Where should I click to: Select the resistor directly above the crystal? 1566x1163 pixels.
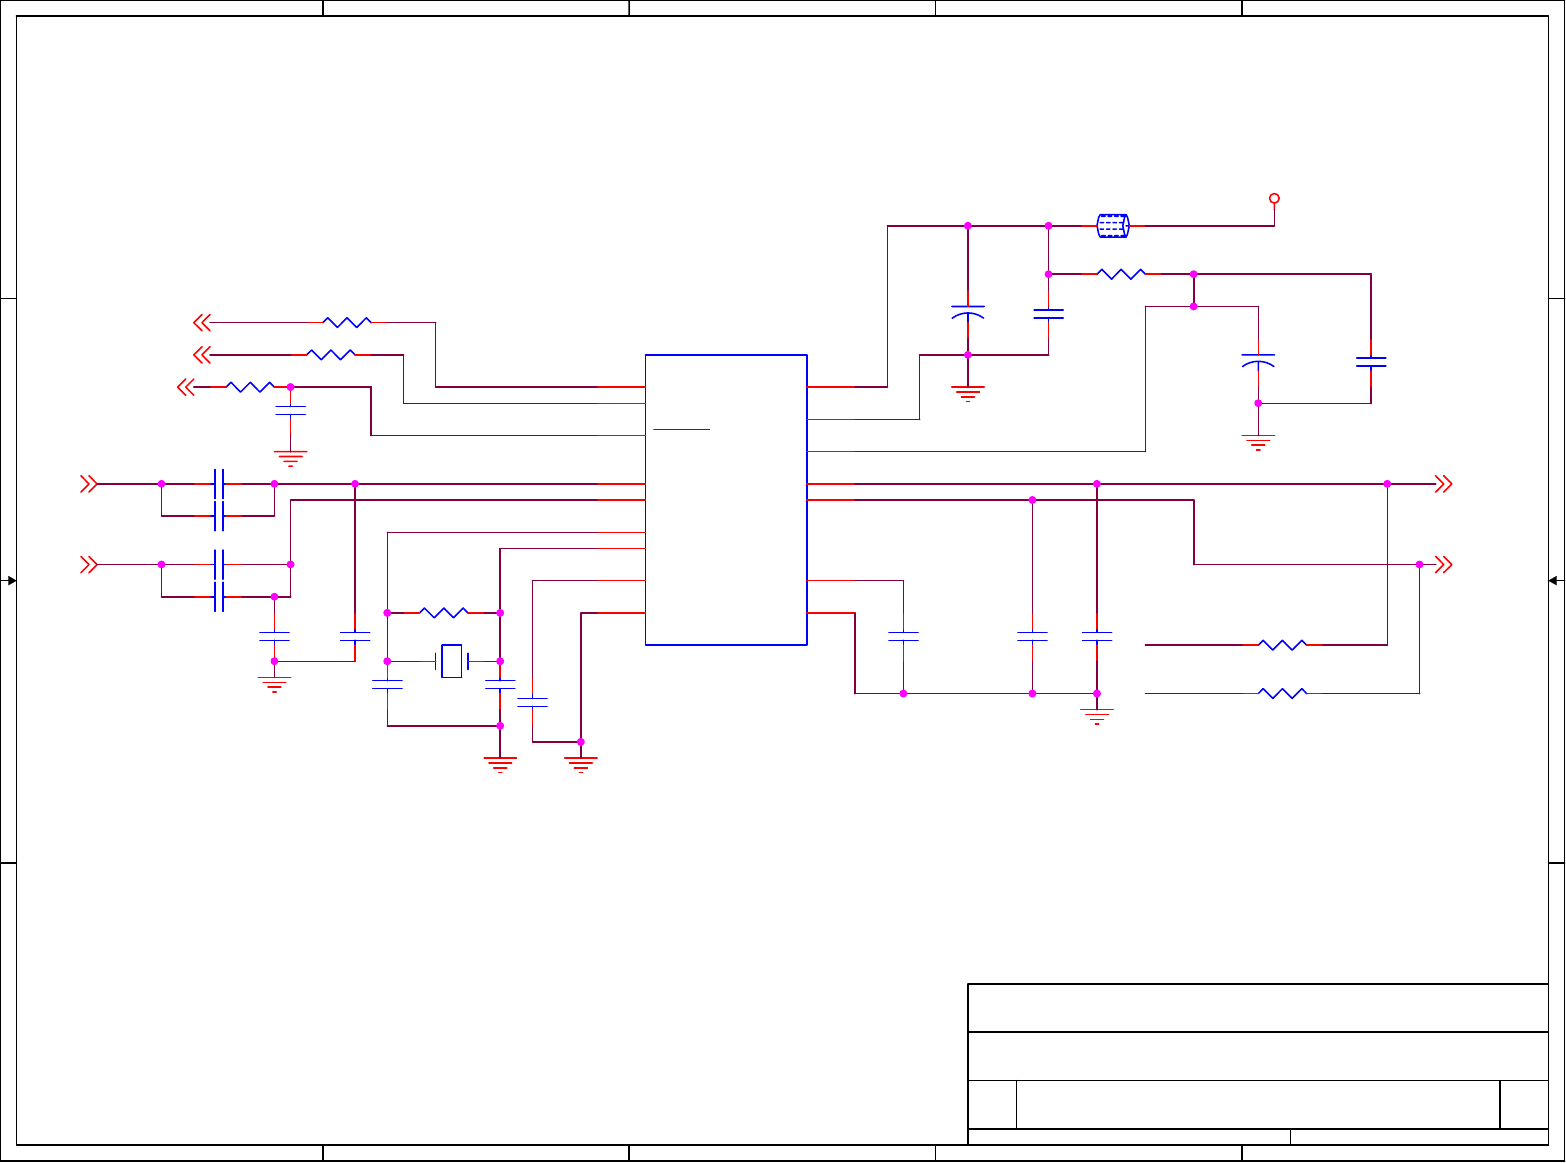[x=443, y=612]
